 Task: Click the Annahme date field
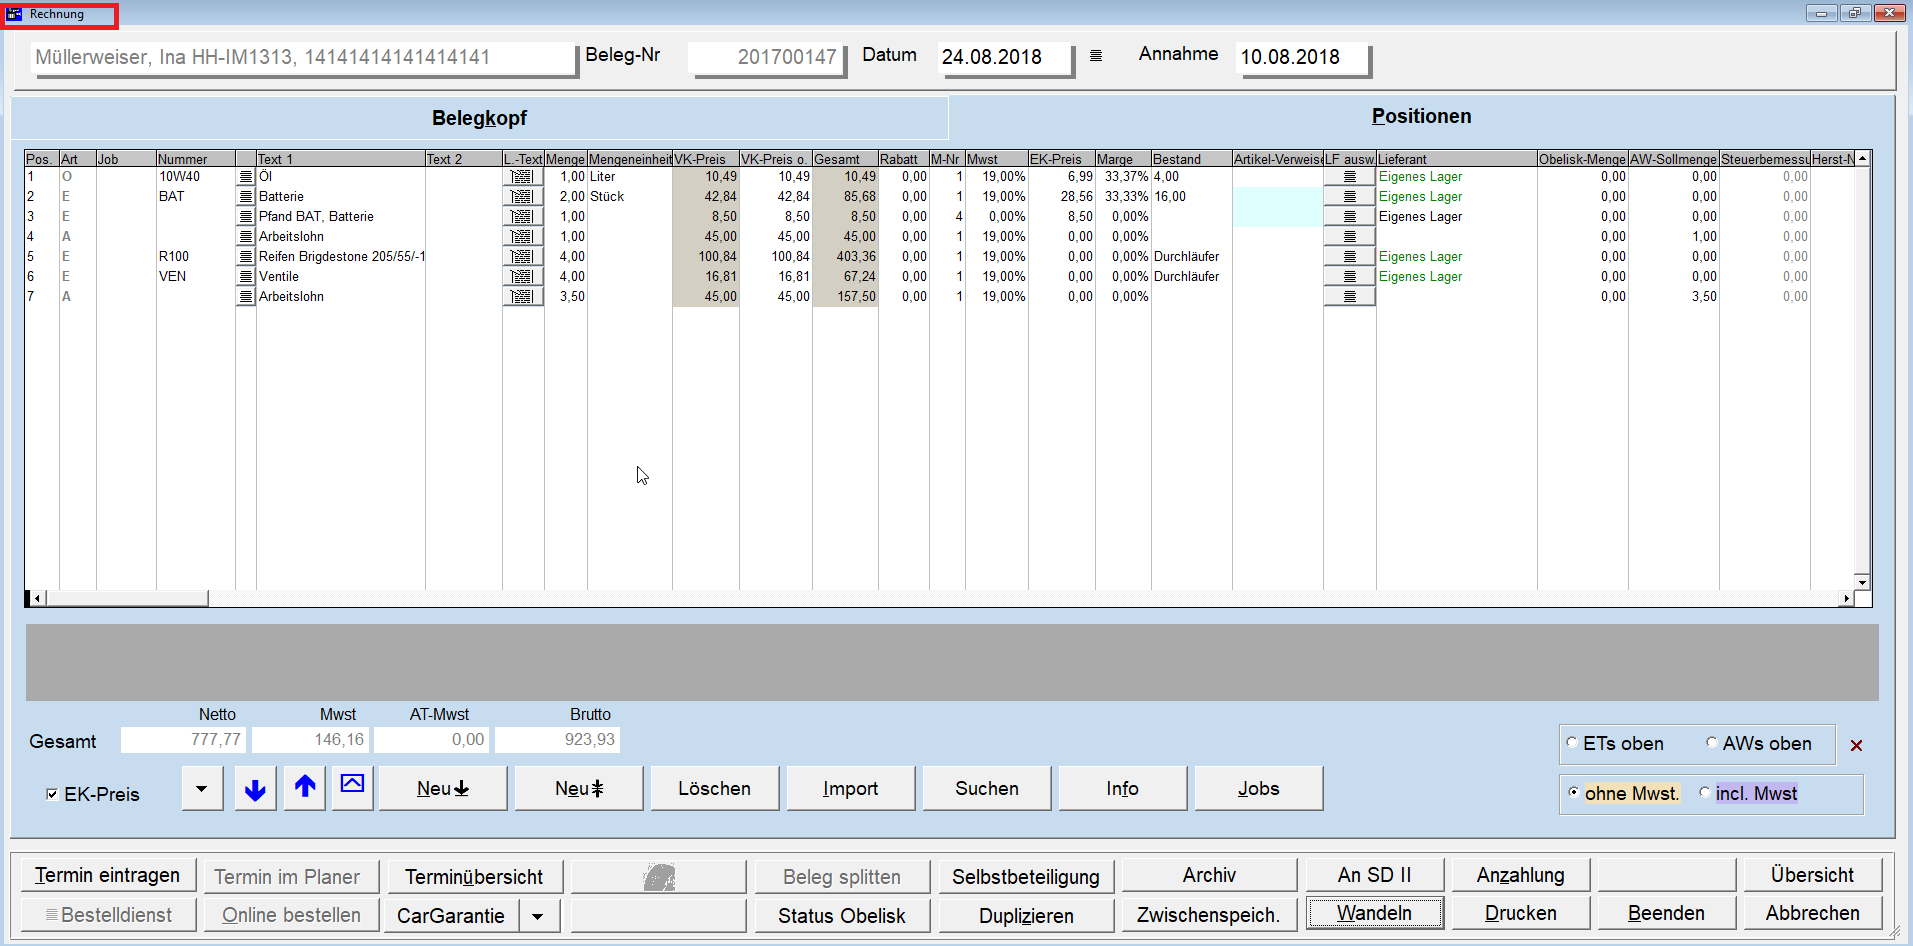coord(1303,57)
